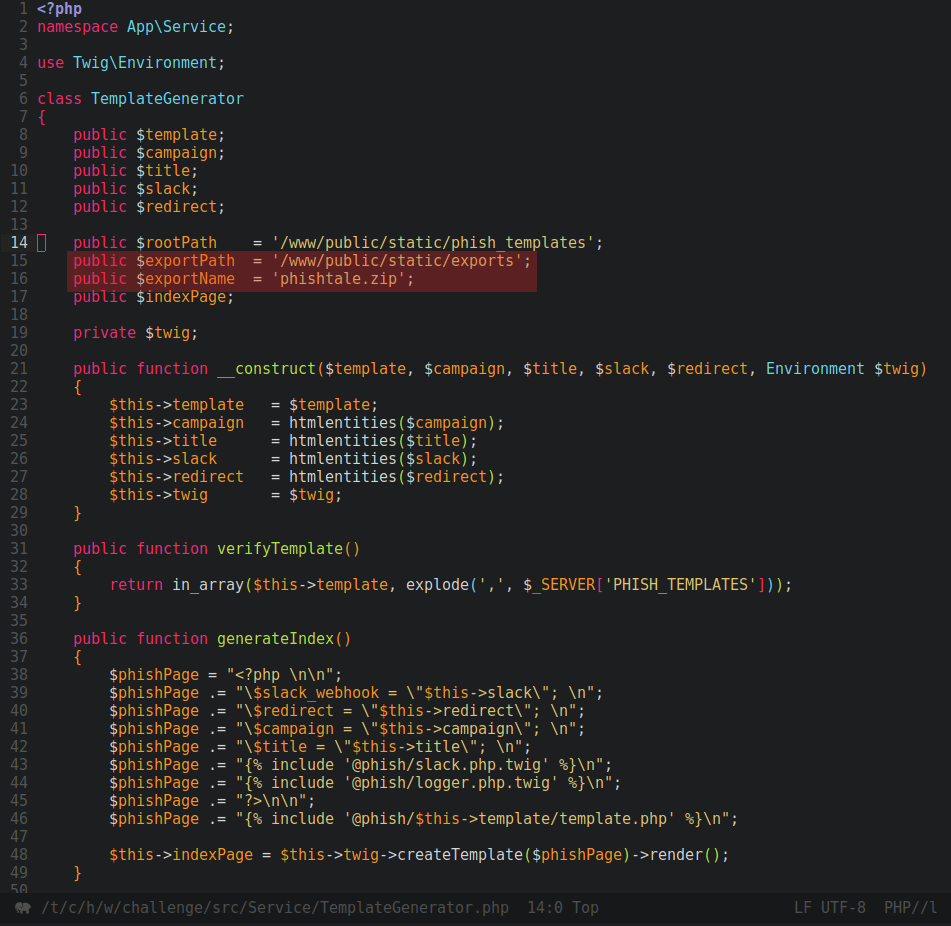
Task: Click the 'PHISH_TEMPLATES' server key
Action: [680, 585]
